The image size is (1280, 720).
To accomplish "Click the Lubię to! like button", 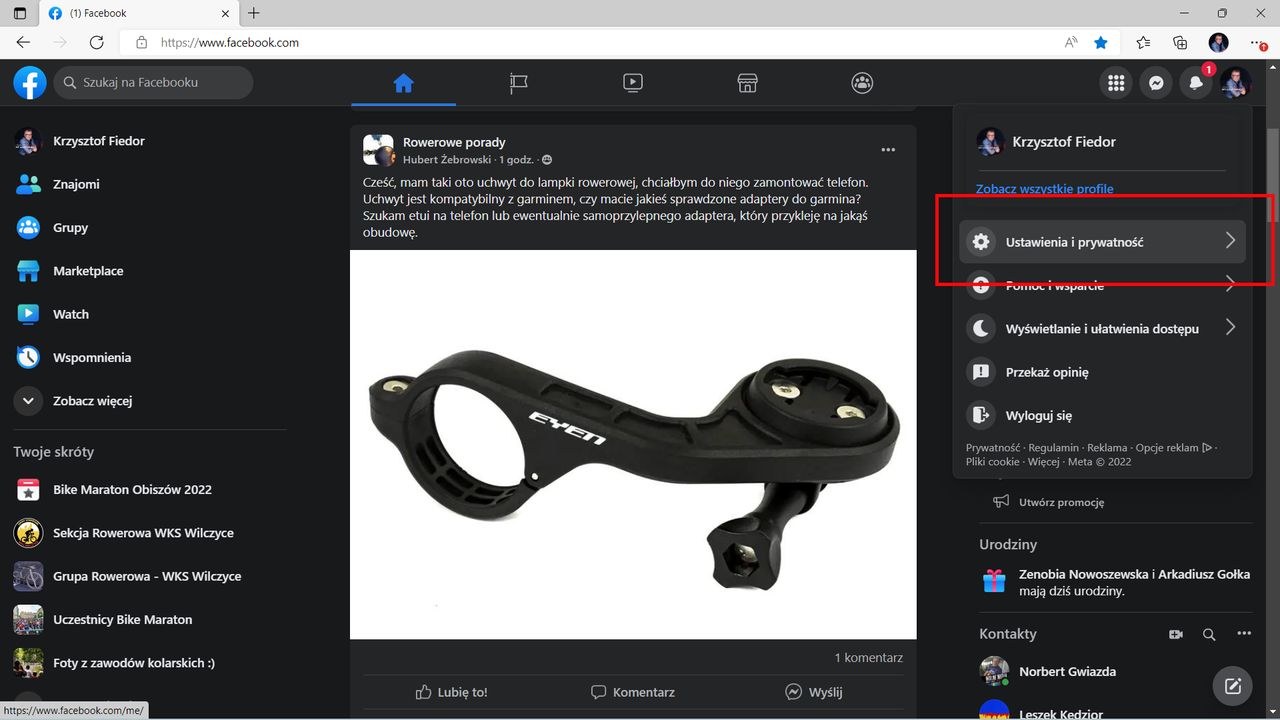I will [x=451, y=692].
